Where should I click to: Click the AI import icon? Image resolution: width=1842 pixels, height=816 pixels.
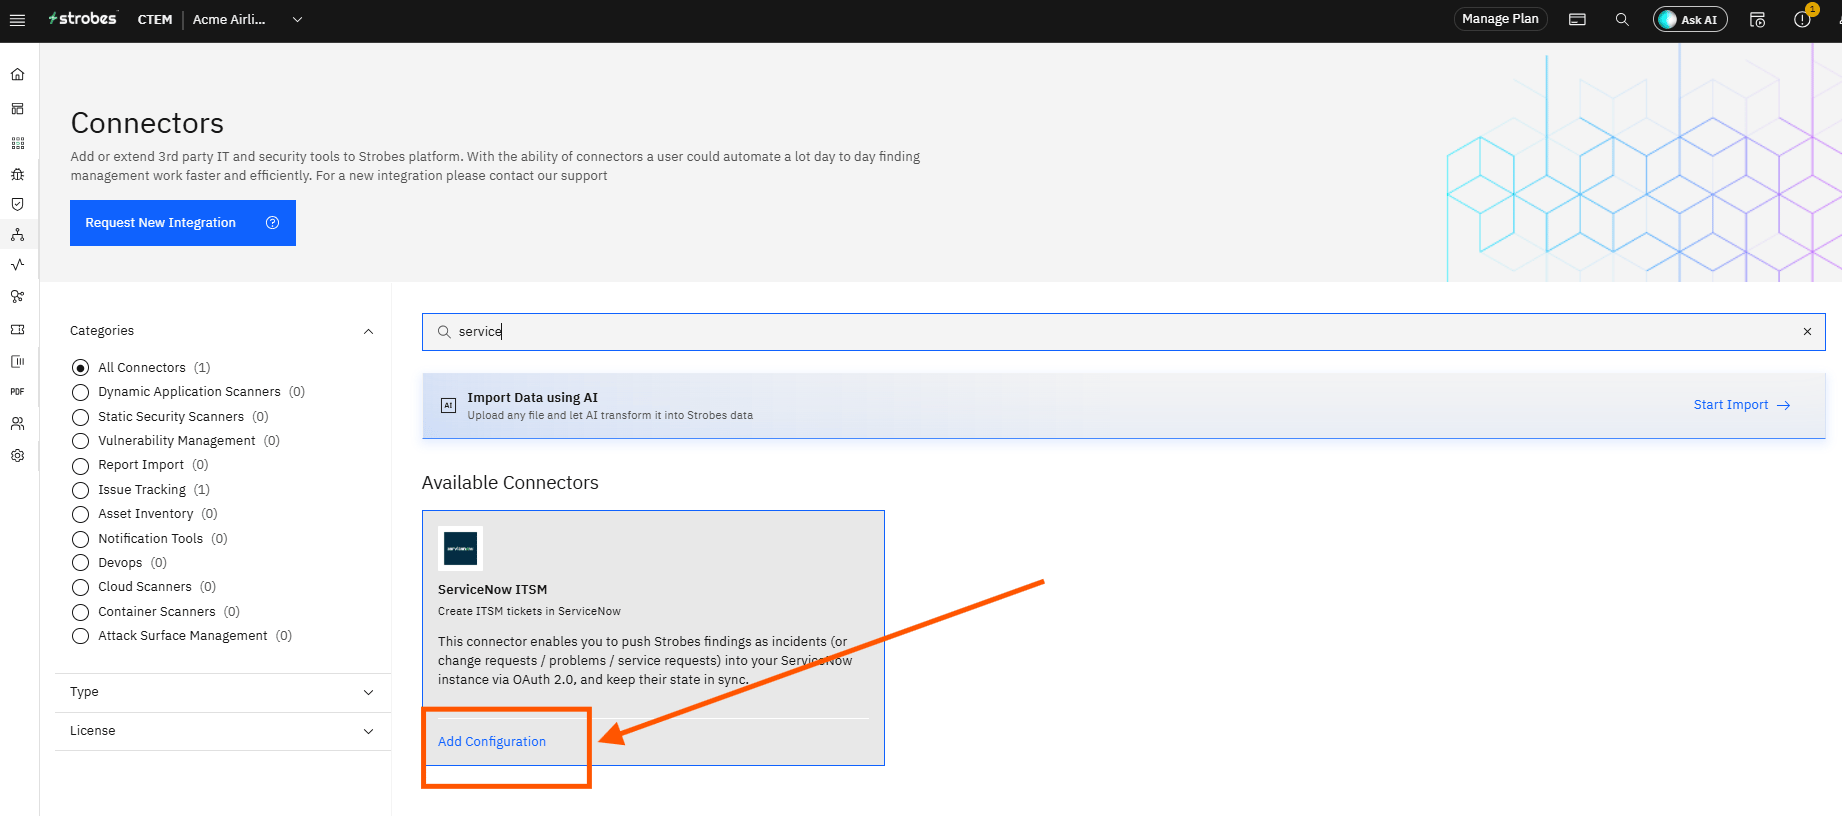(x=448, y=405)
